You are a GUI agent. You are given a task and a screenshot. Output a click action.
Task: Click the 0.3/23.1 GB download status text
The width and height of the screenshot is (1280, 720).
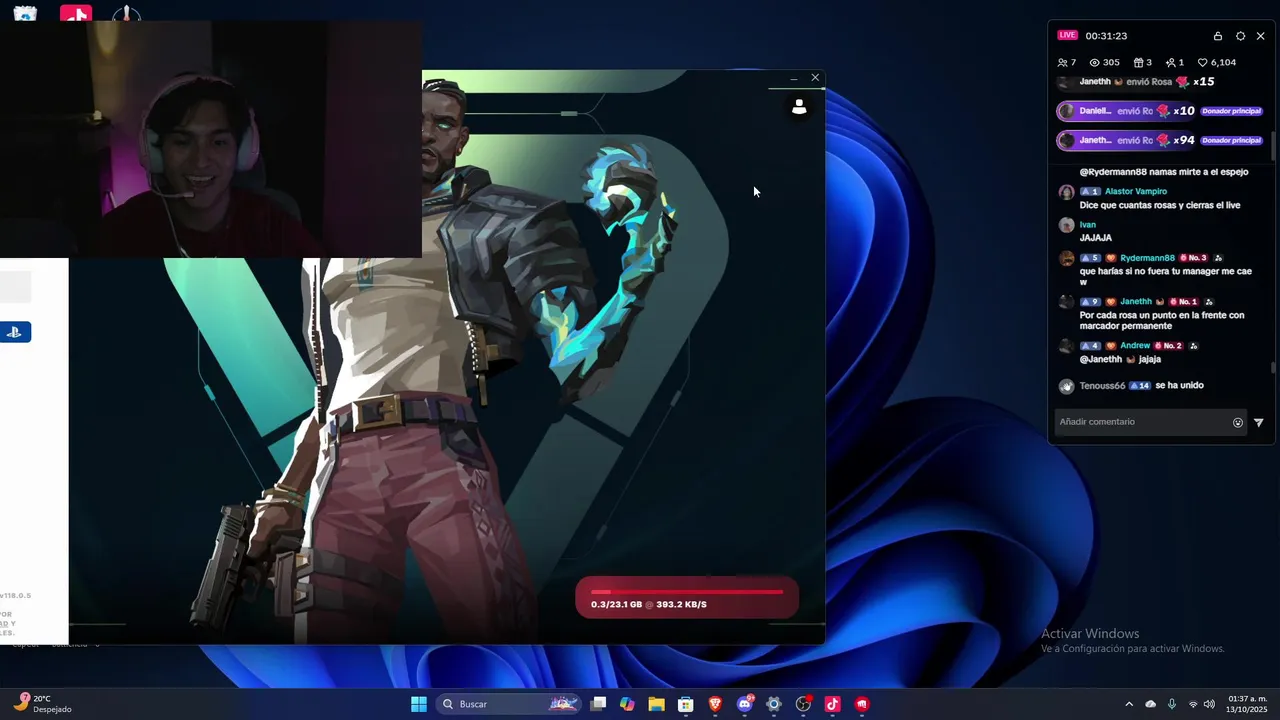(649, 604)
